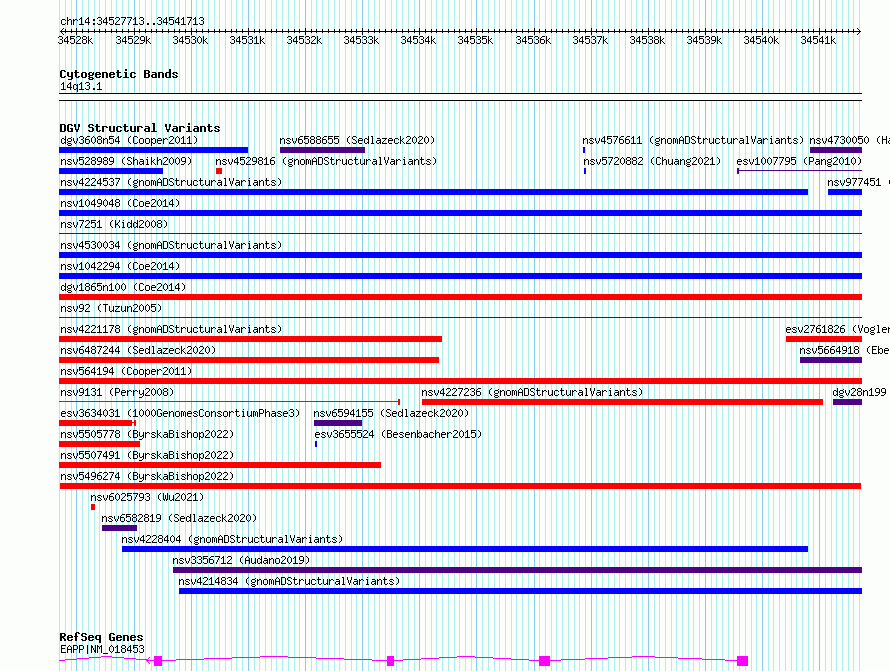The image size is (890, 671).
Task: Open nsv564194 (Cooper2011) label
Action: click(x=126, y=371)
